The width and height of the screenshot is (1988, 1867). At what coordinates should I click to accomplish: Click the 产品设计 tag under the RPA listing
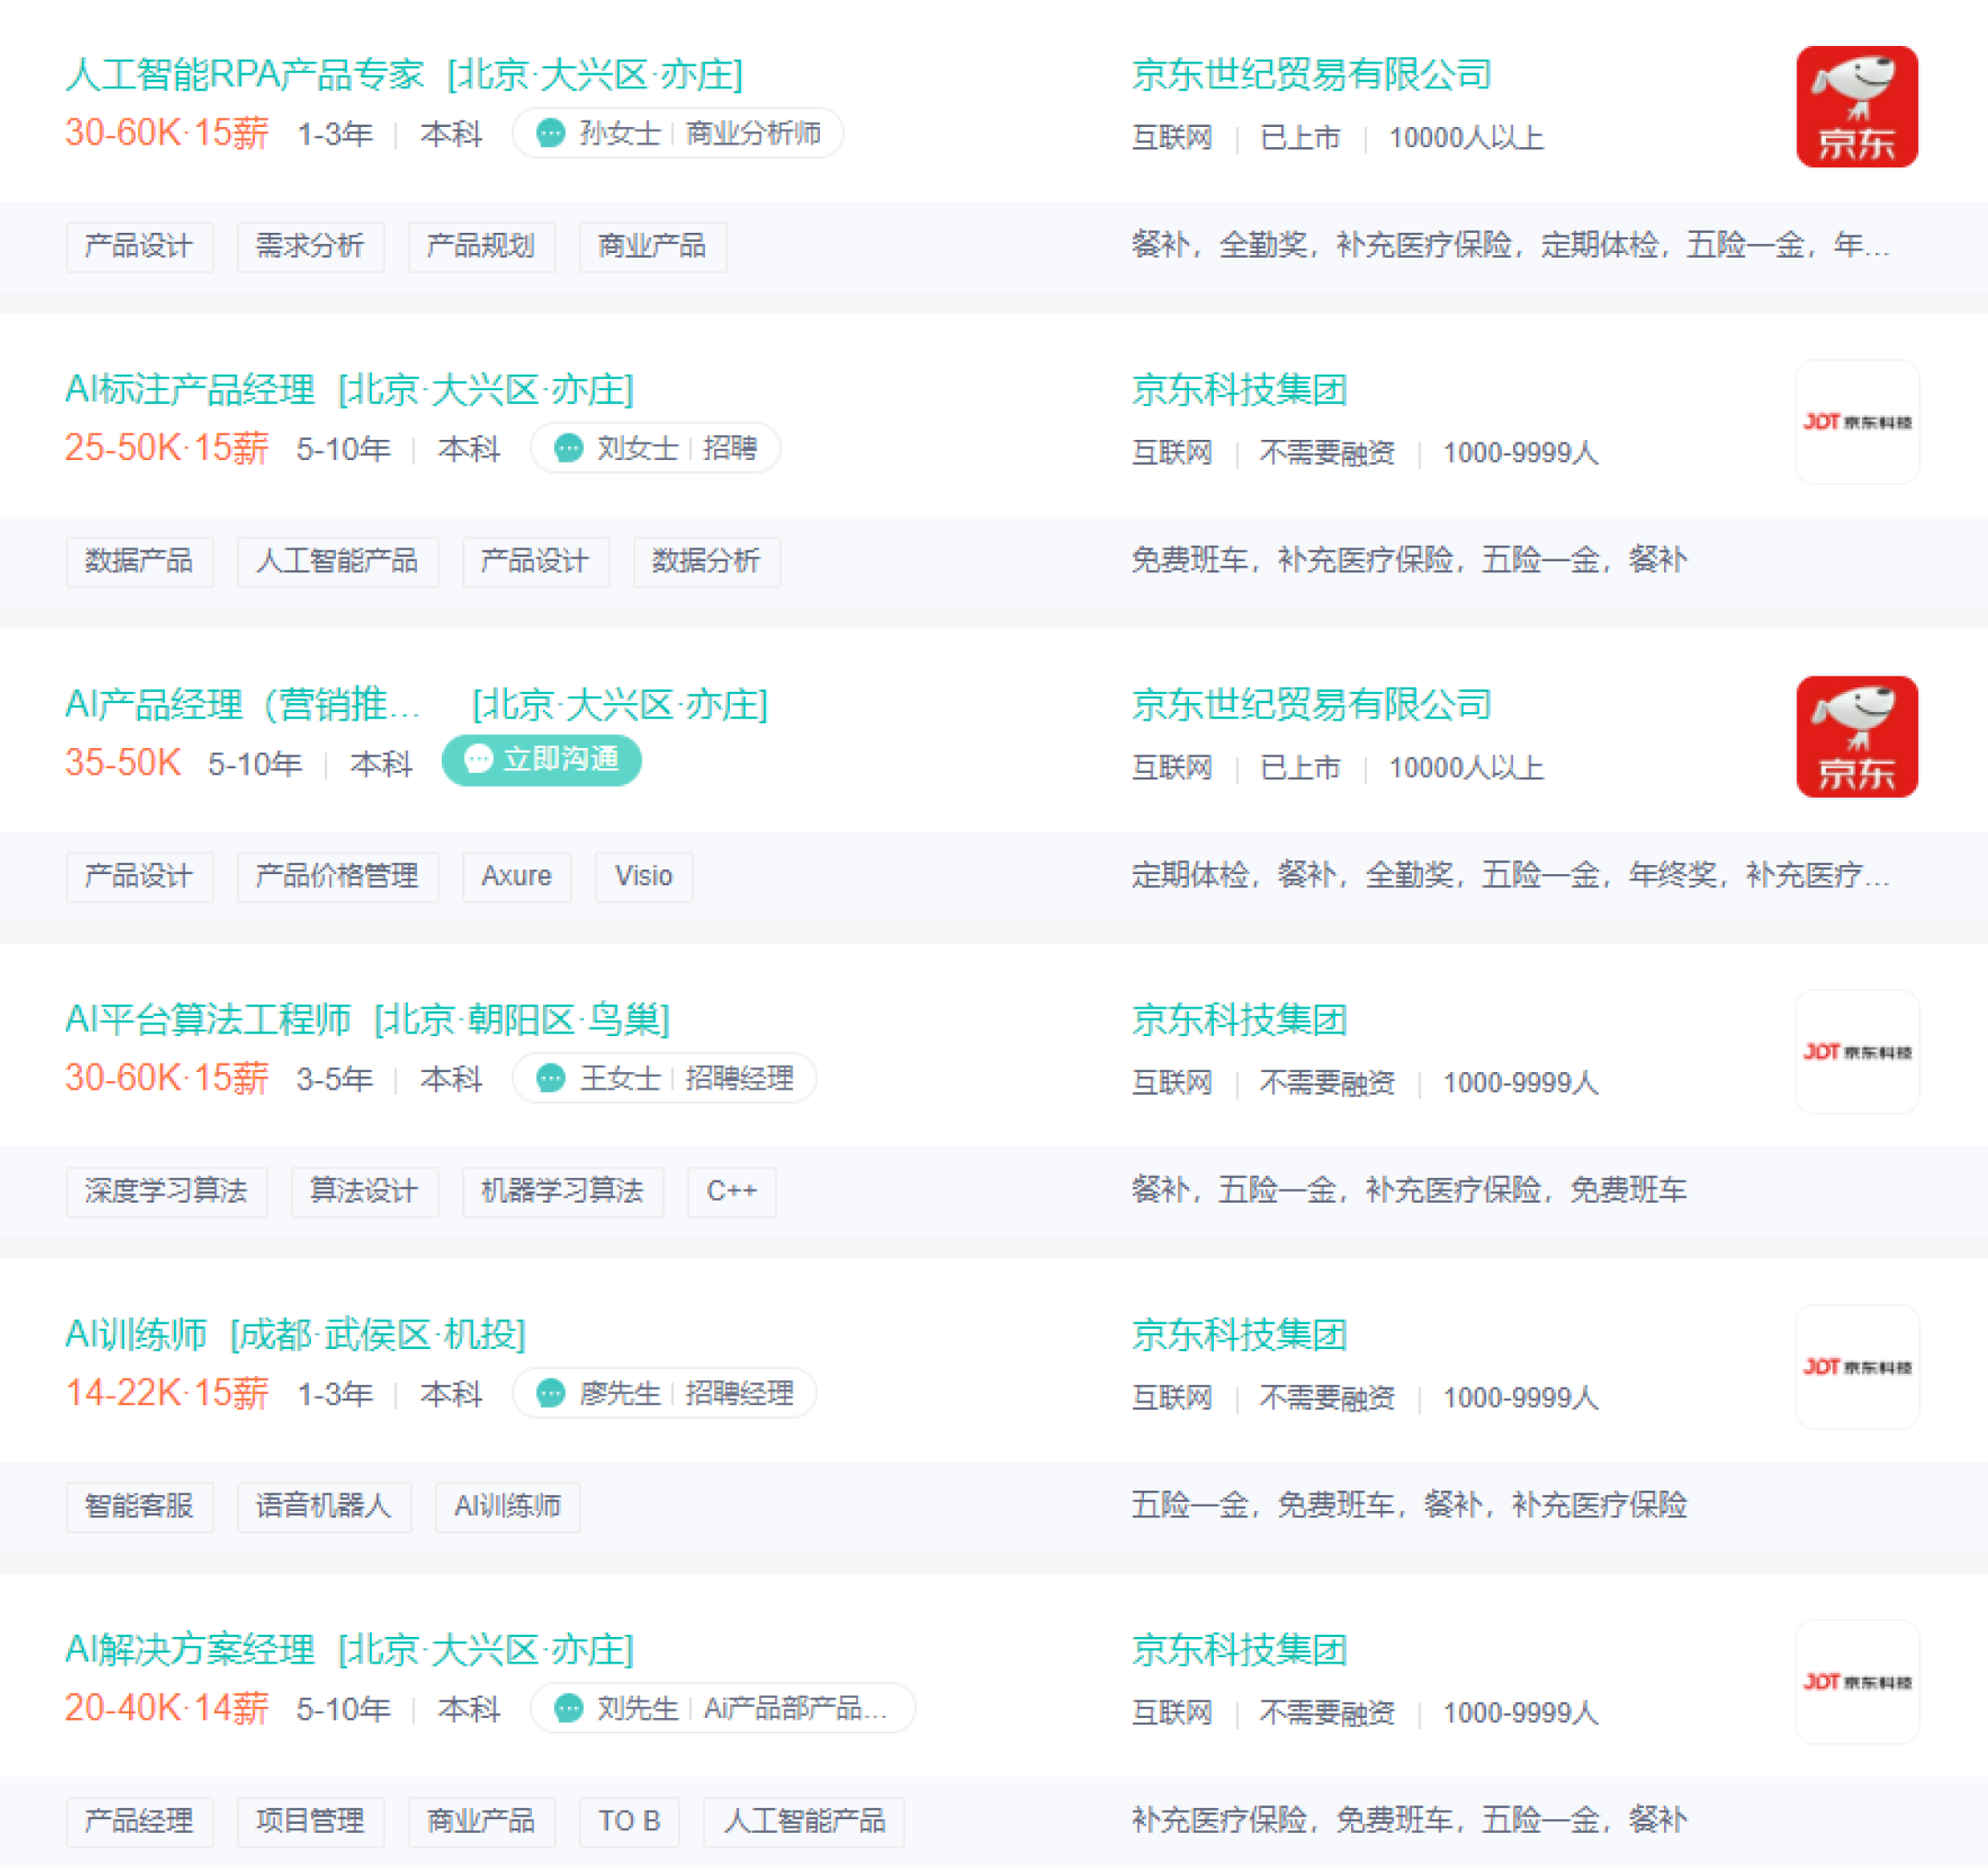[139, 246]
